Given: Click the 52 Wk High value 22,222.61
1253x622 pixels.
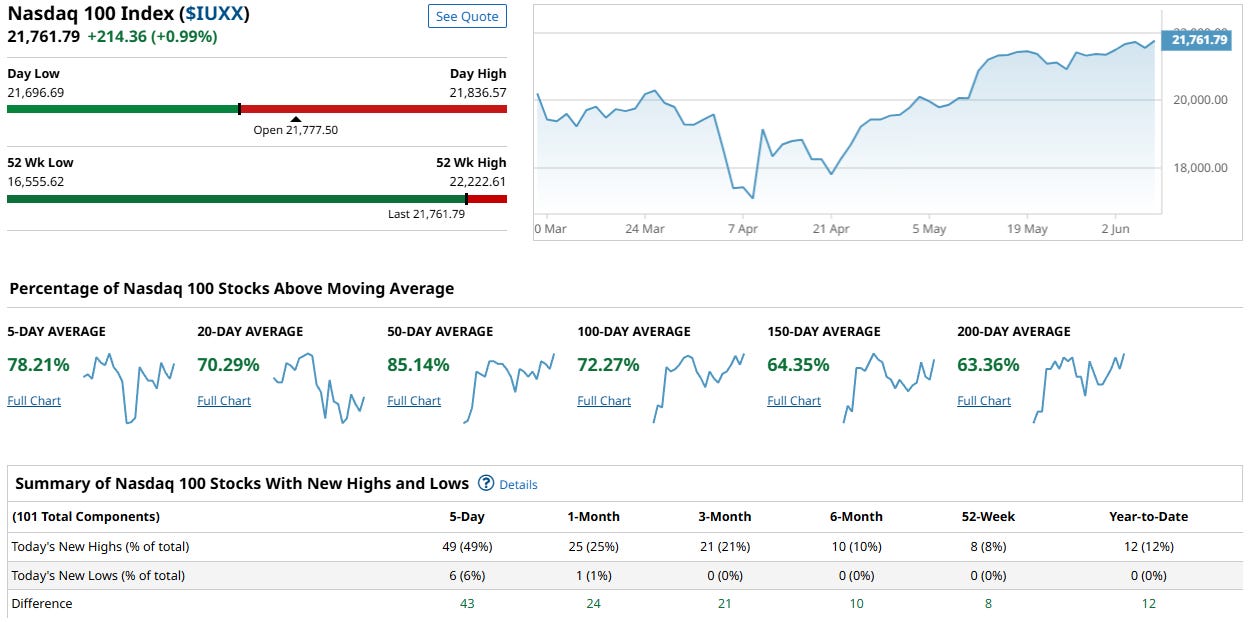Looking at the screenshot, I should click(478, 182).
